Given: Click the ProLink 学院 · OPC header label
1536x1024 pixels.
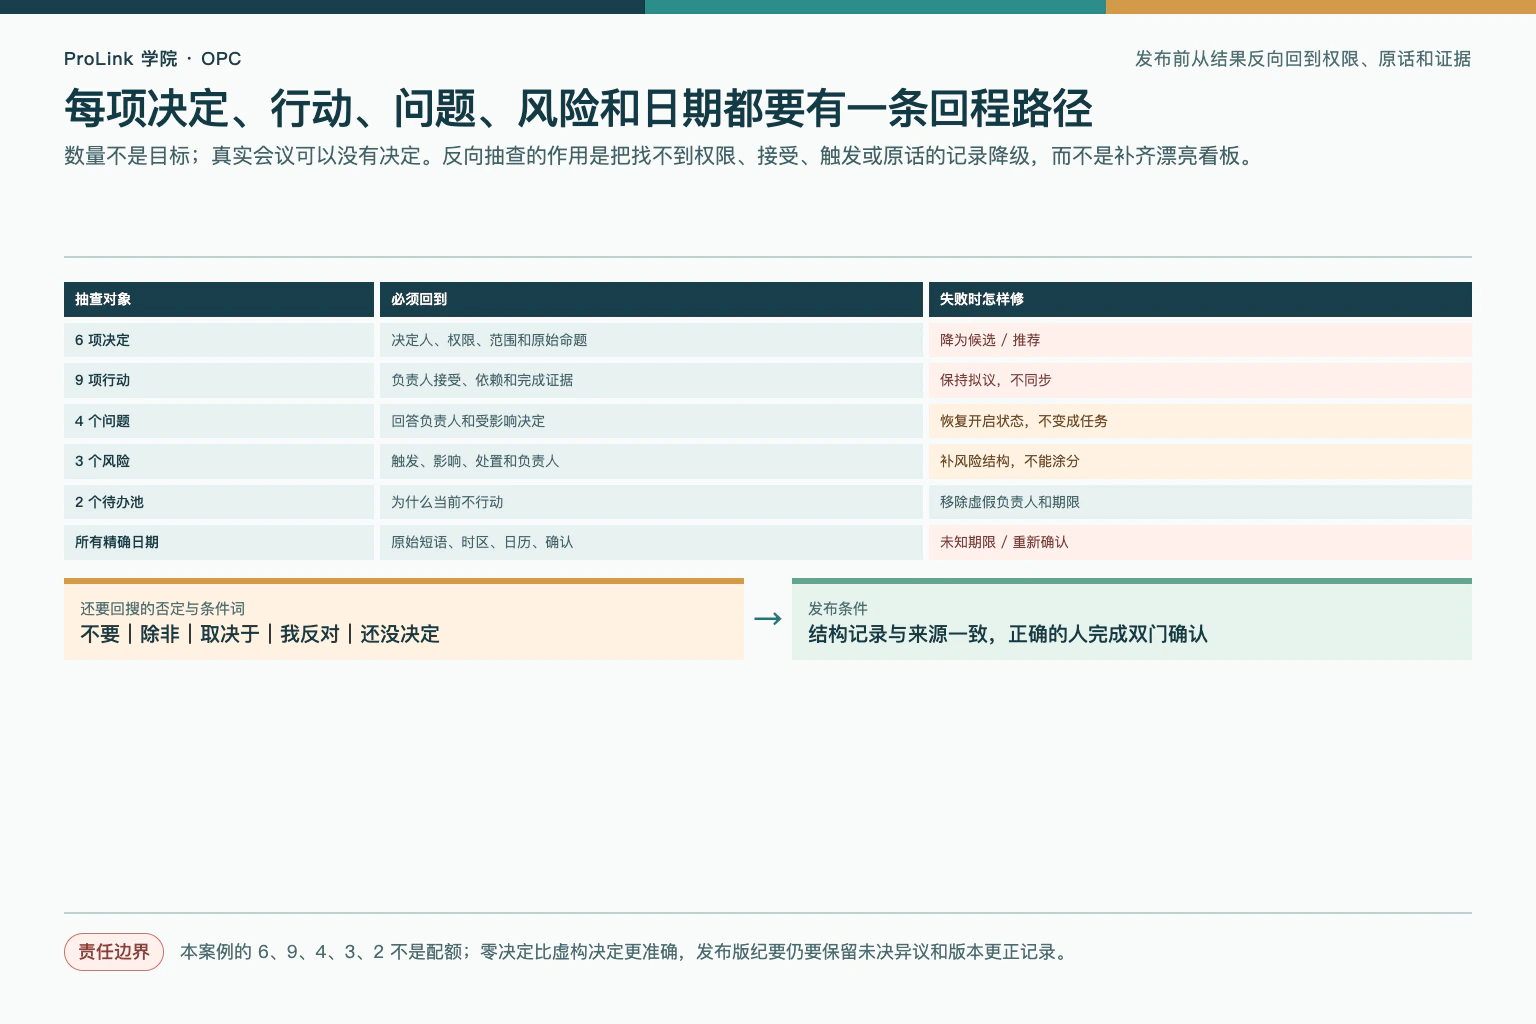Looking at the screenshot, I should 152,59.
